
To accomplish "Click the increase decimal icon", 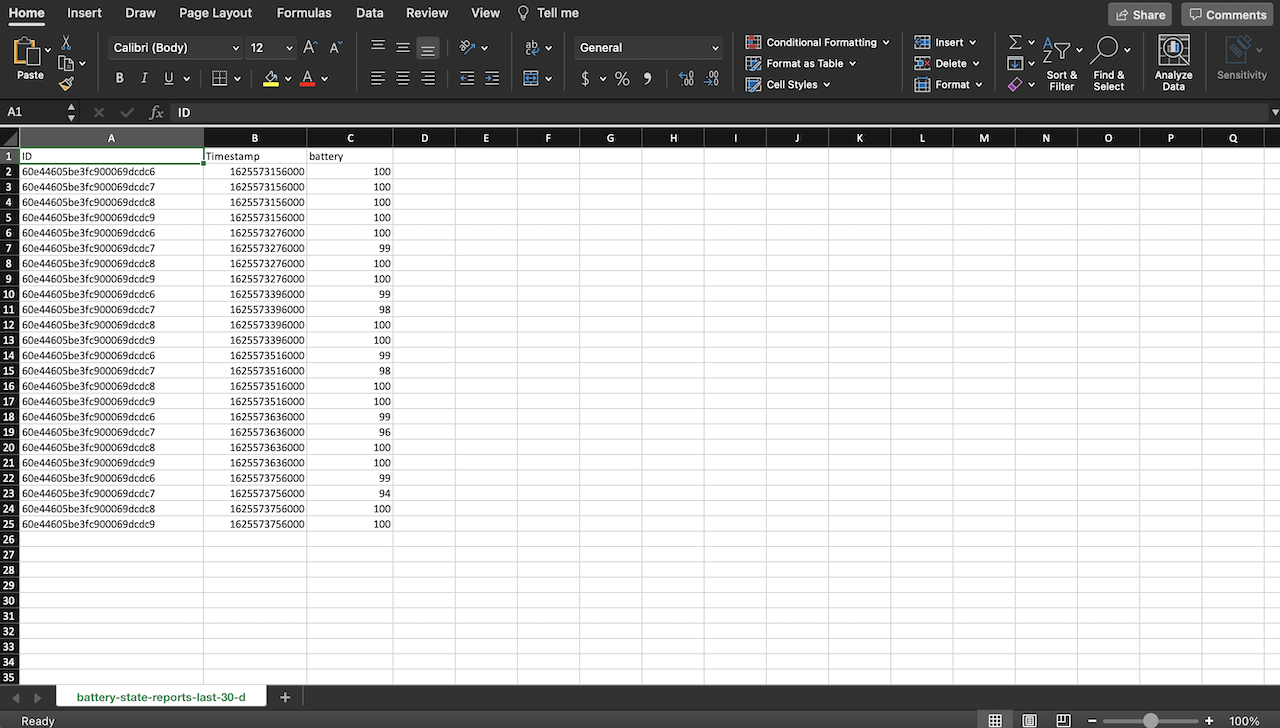I will click(686, 79).
